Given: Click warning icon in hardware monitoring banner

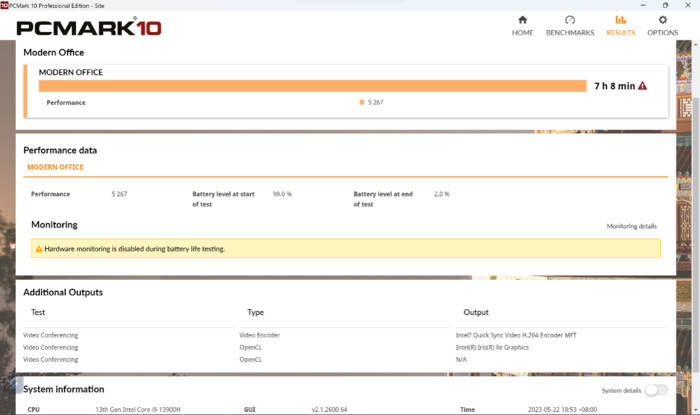Looking at the screenshot, I should [x=39, y=248].
